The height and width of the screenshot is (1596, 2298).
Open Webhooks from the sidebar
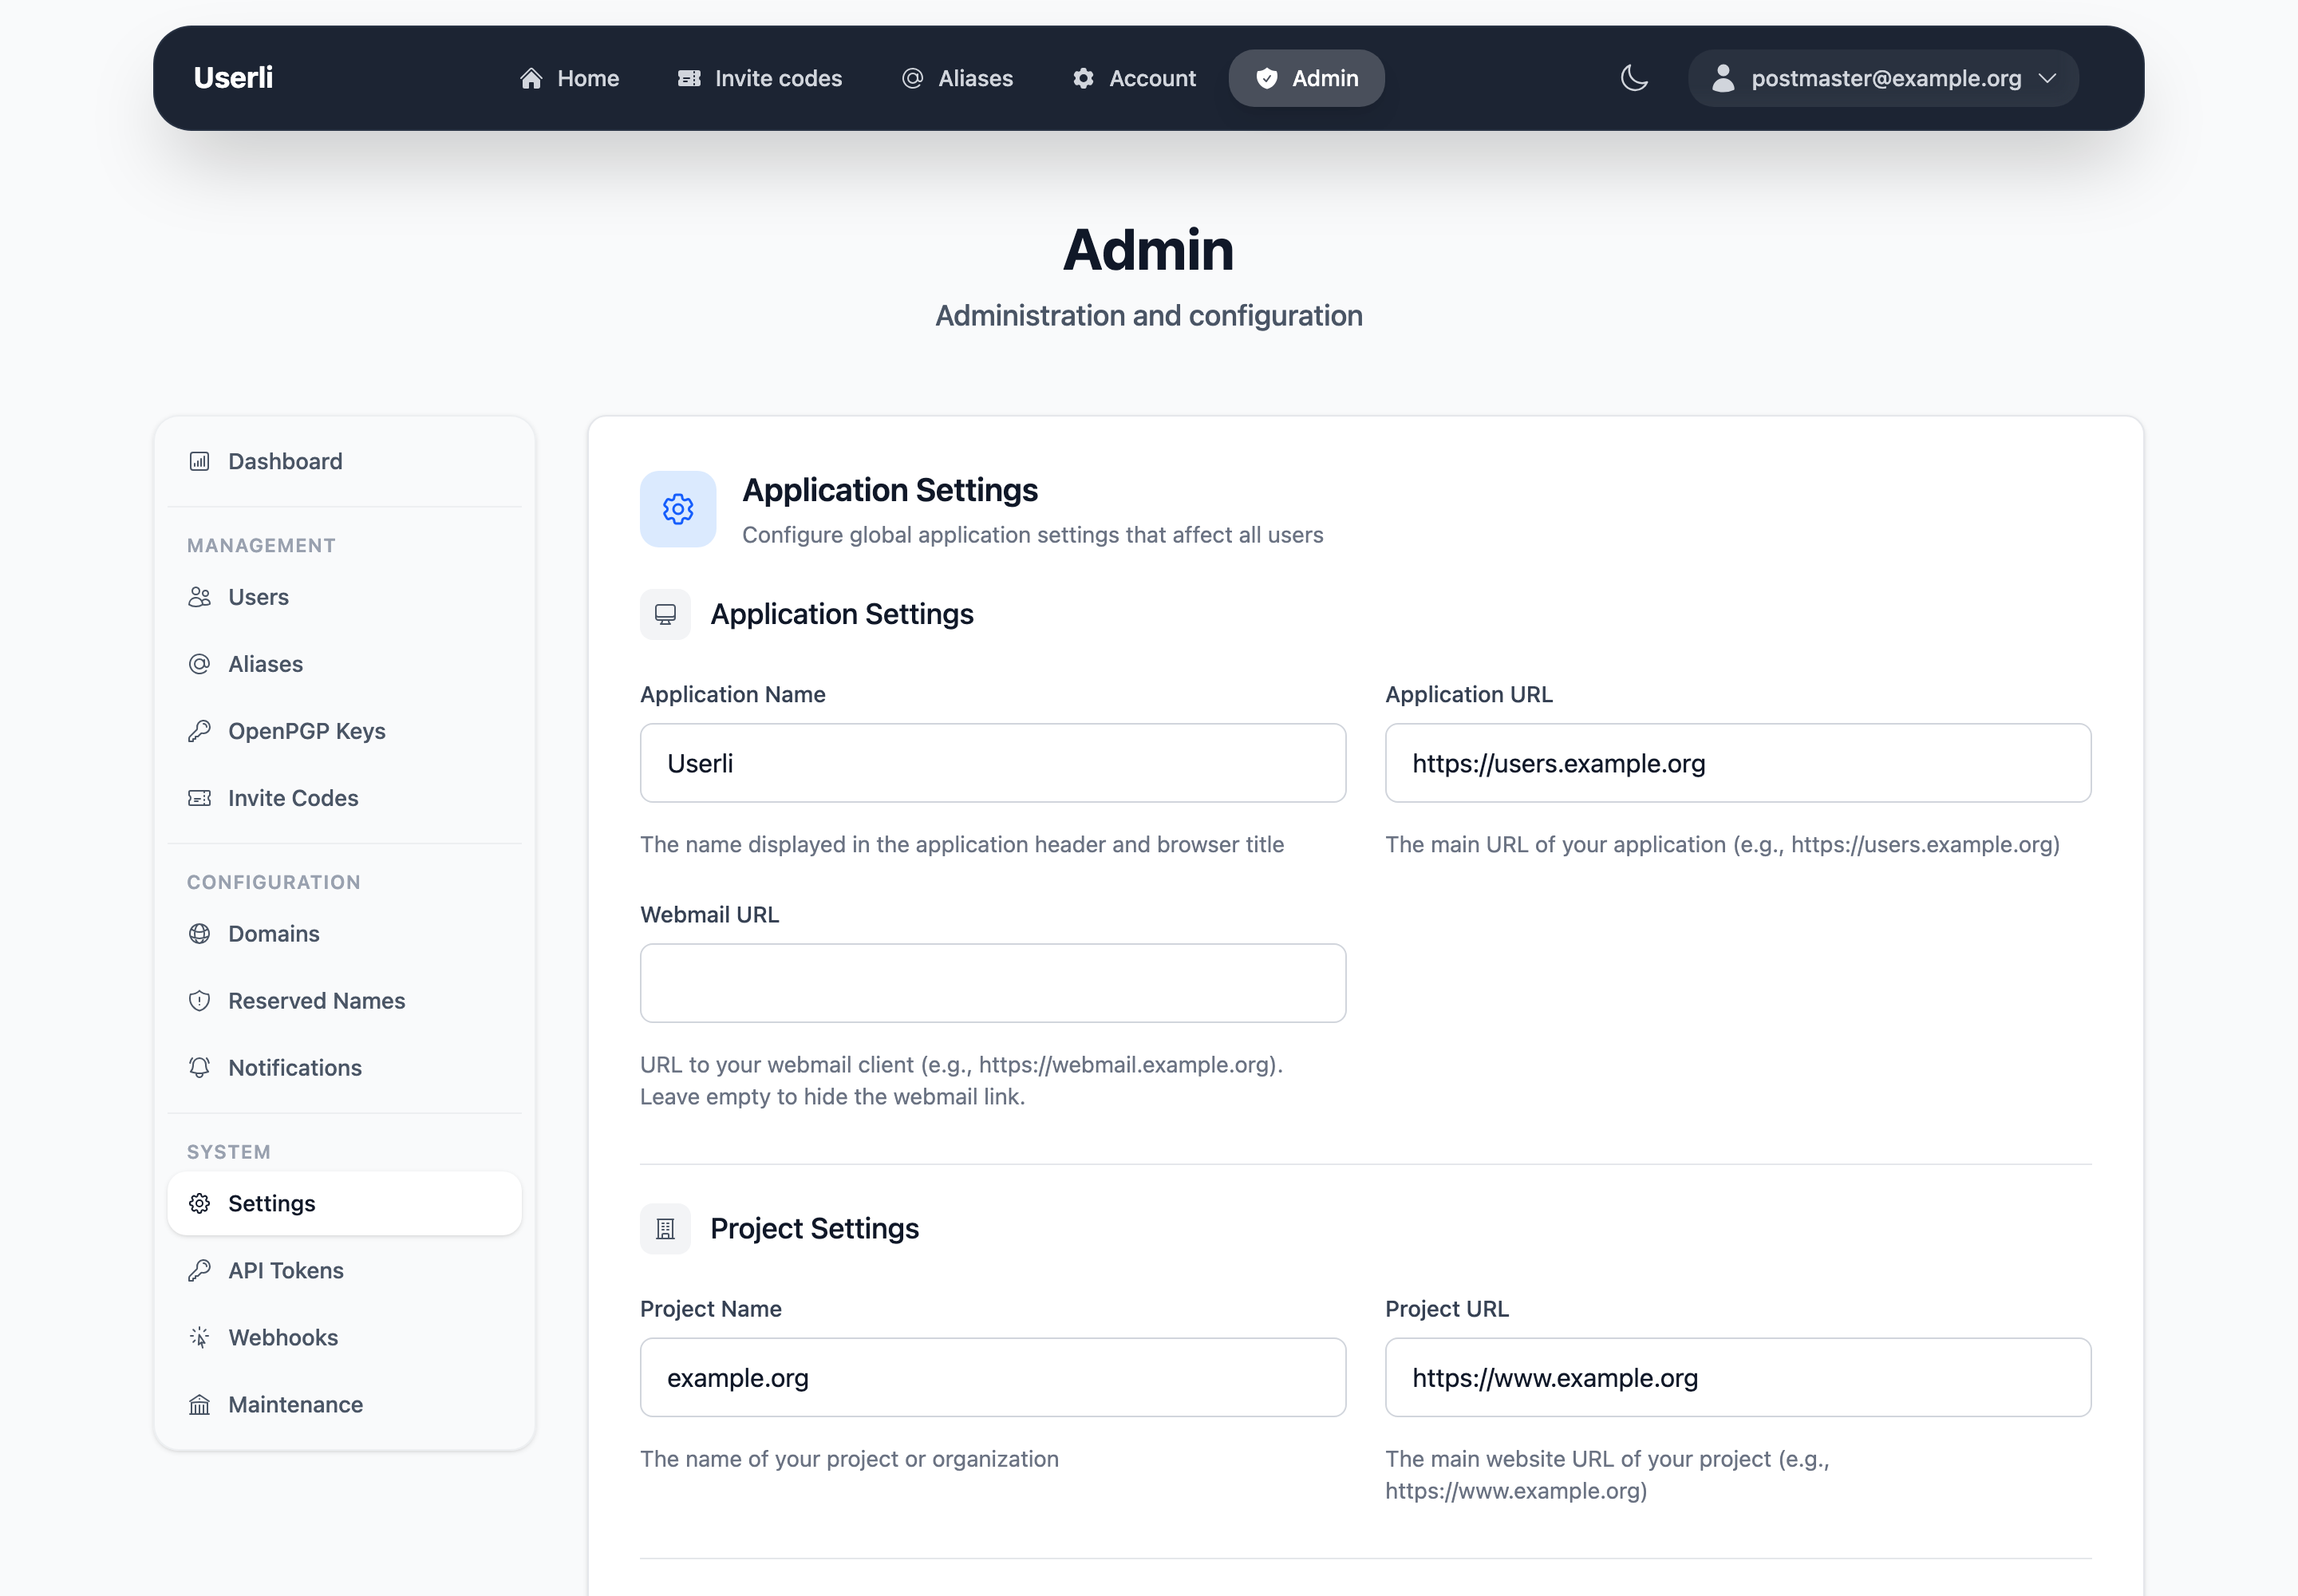click(345, 1337)
